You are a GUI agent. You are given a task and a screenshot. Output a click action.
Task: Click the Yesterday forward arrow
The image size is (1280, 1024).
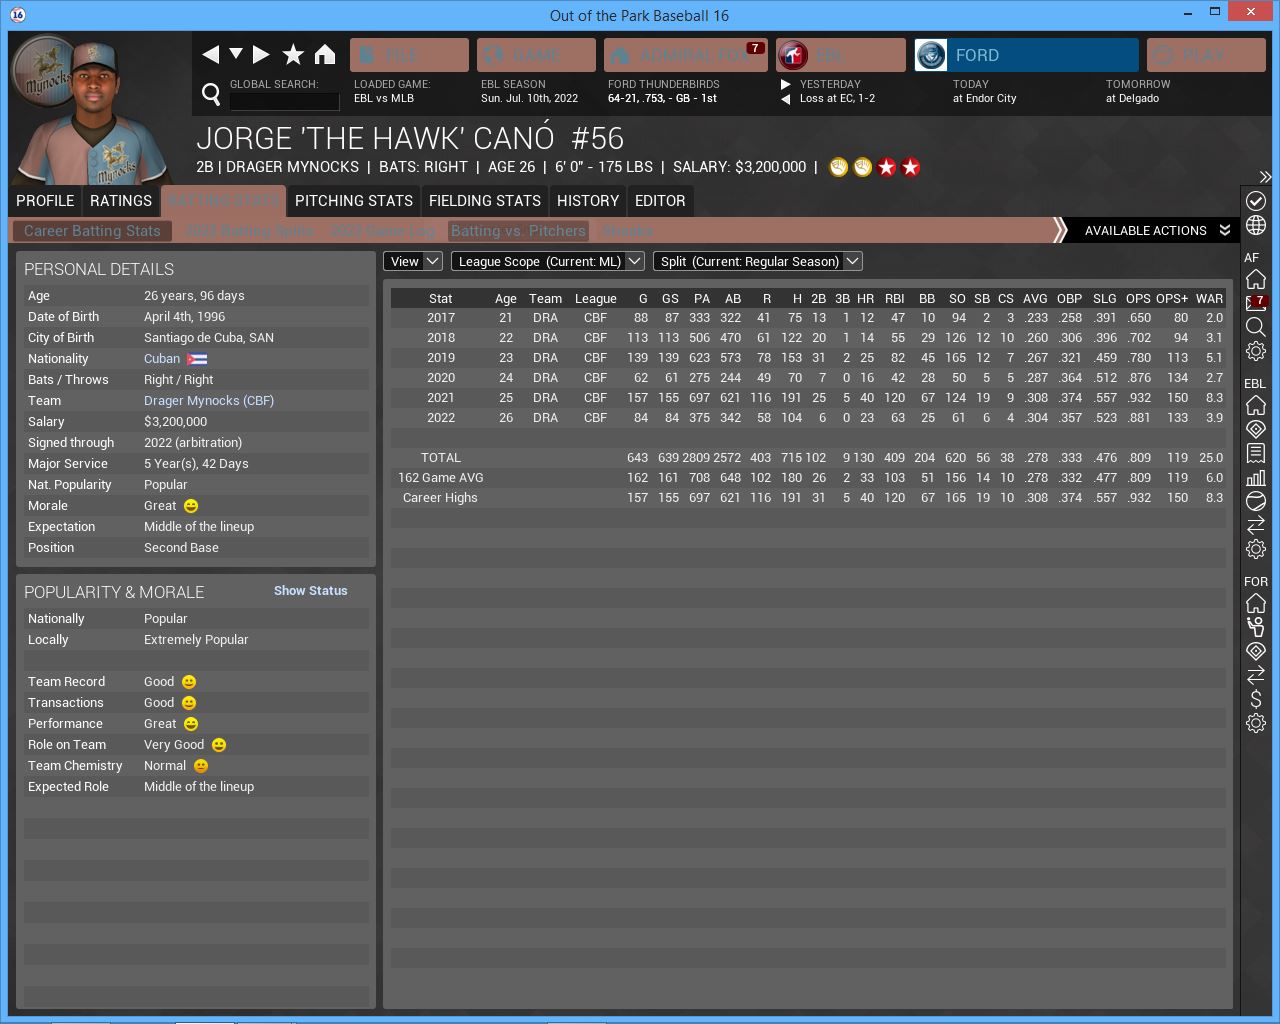[786, 85]
